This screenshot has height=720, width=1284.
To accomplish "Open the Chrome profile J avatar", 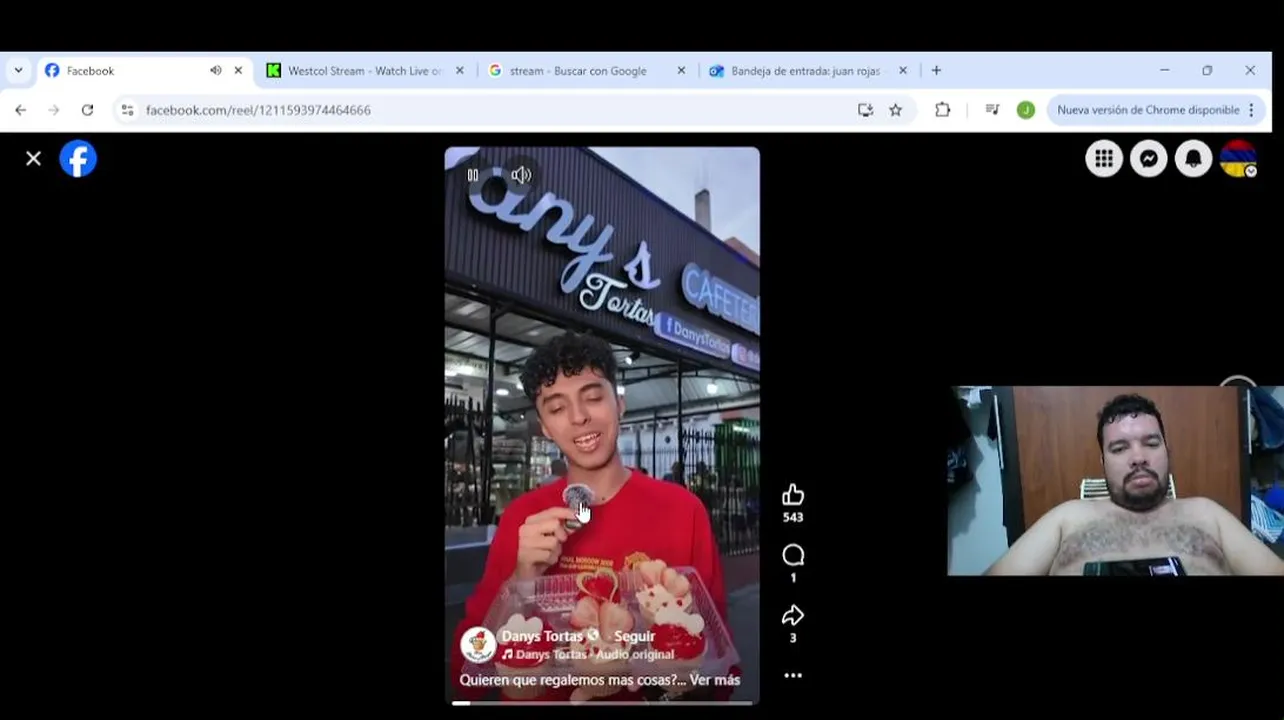I will click(1026, 110).
